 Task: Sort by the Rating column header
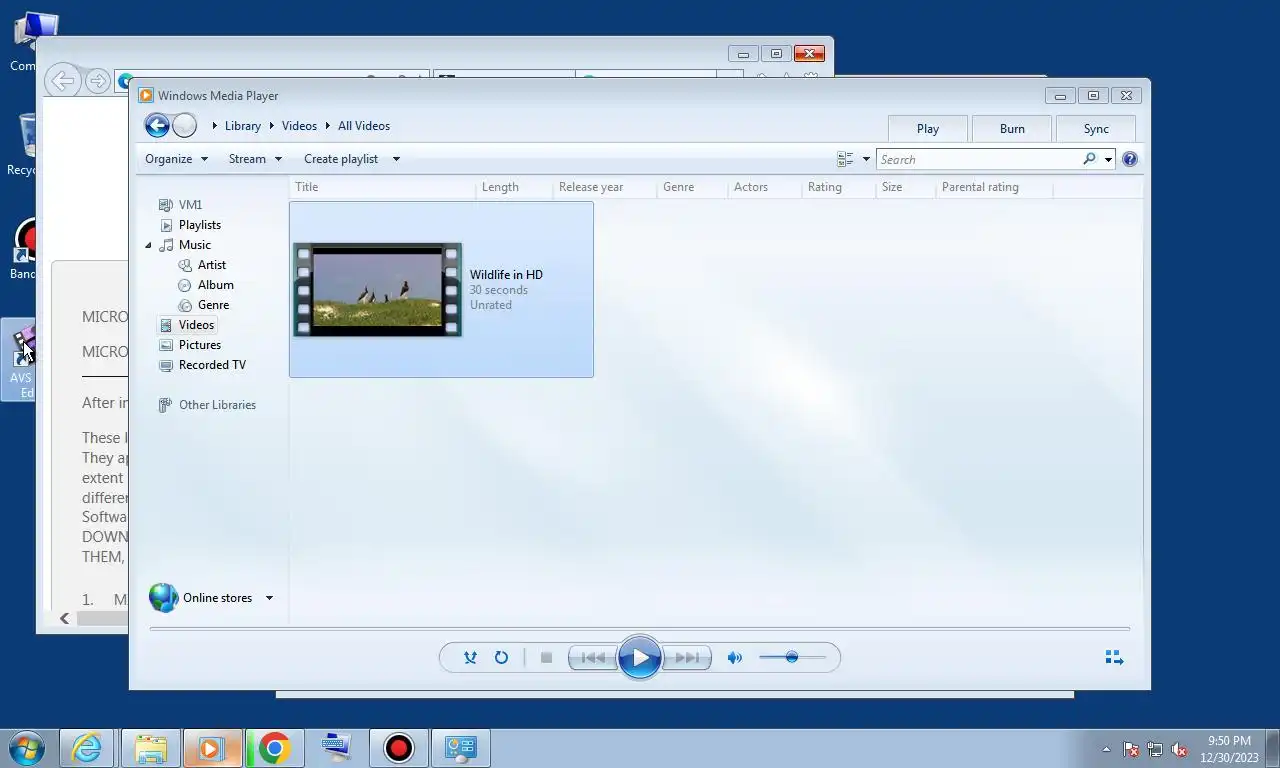(x=838, y=187)
